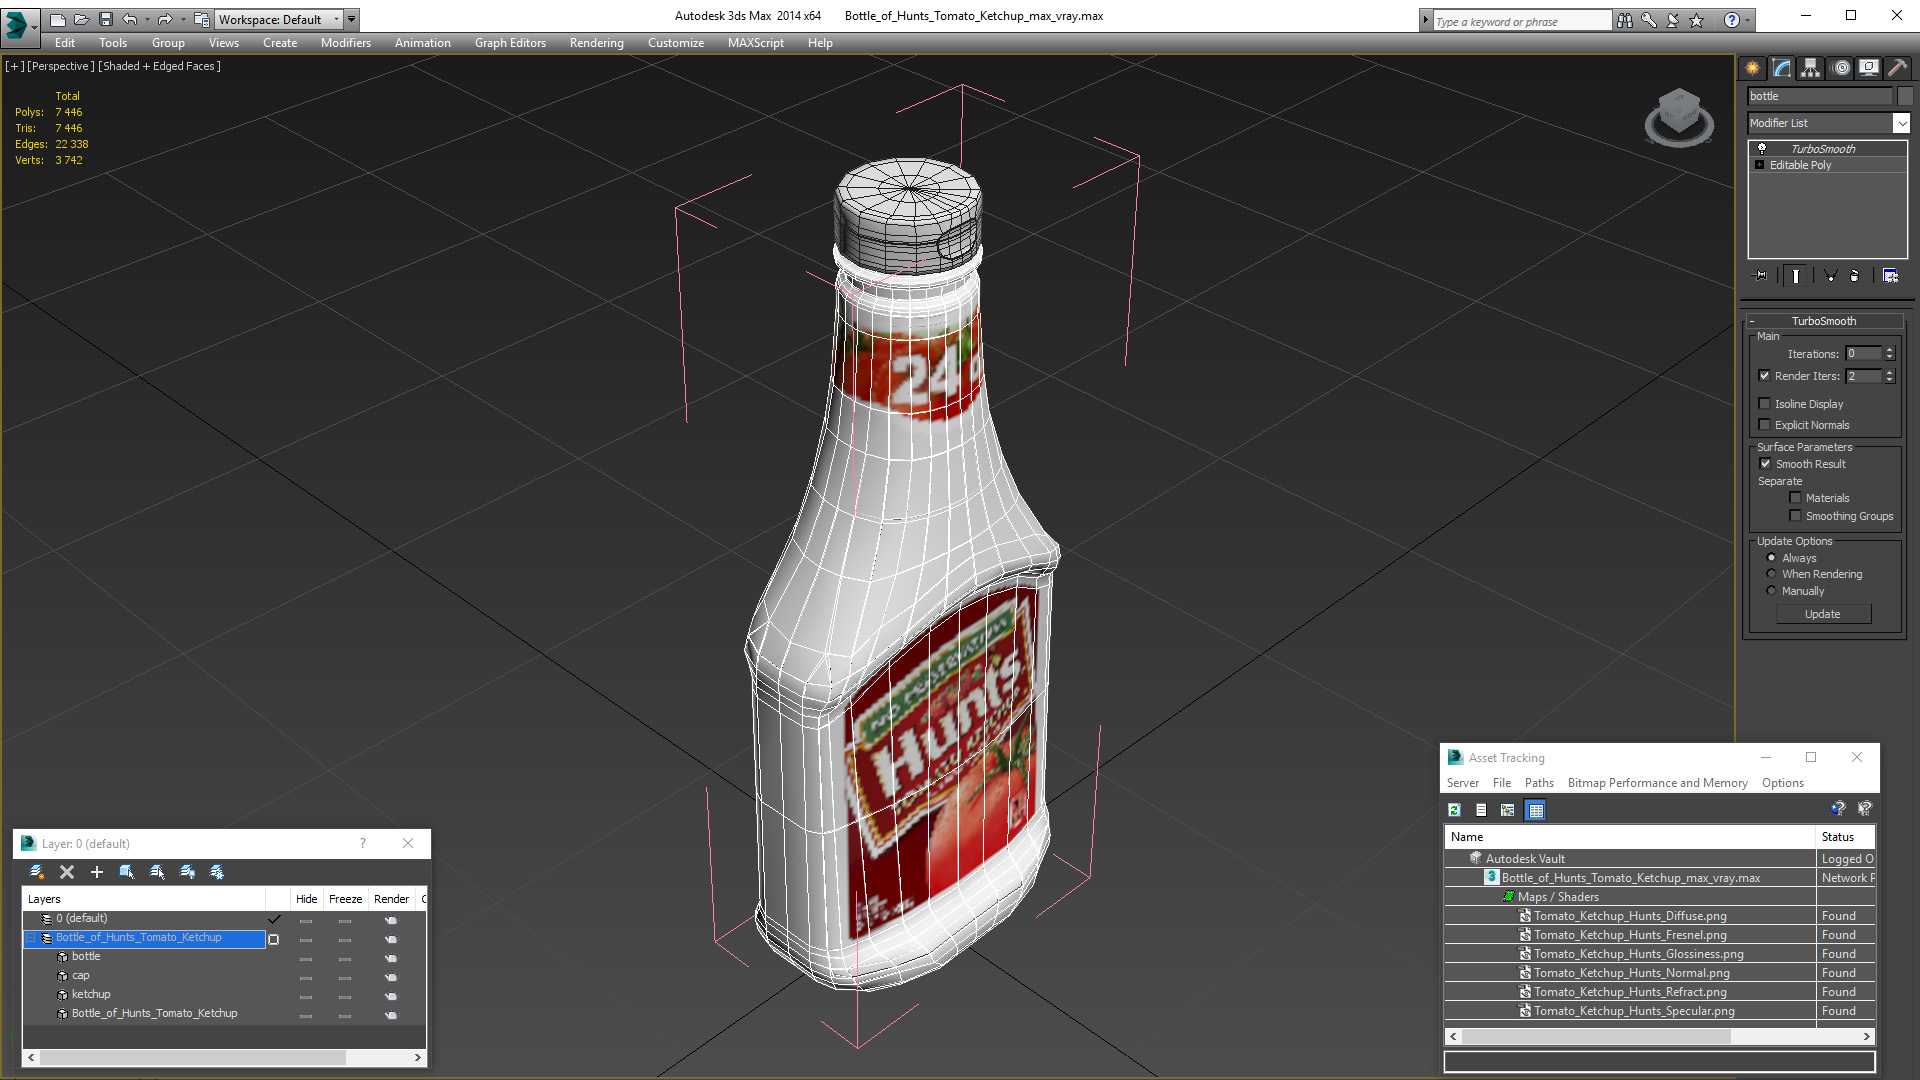The width and height of the screenshot is (1920, 1080).
Task: Toggle Render Iters checkbox
Action: pyautogui.click(x=1765, y=376)
